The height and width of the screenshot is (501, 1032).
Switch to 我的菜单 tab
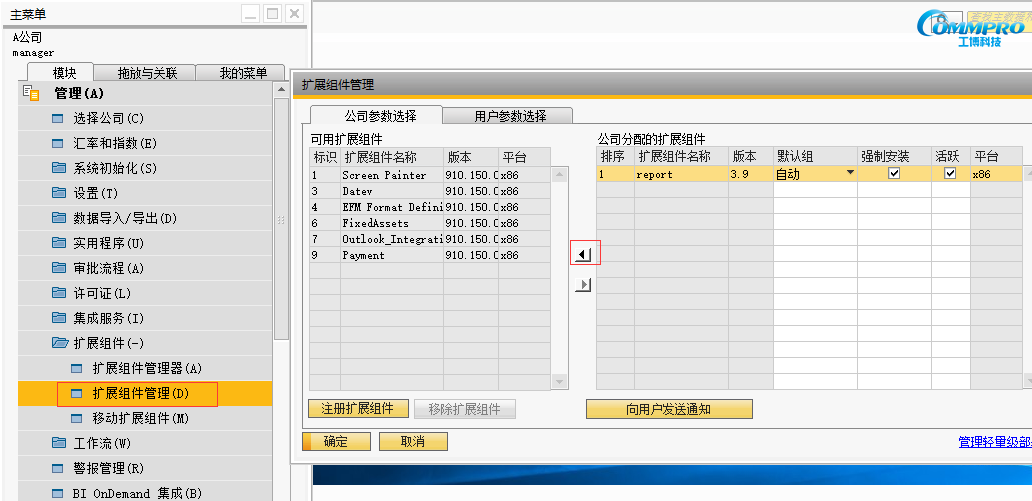(x=243, y=73)
